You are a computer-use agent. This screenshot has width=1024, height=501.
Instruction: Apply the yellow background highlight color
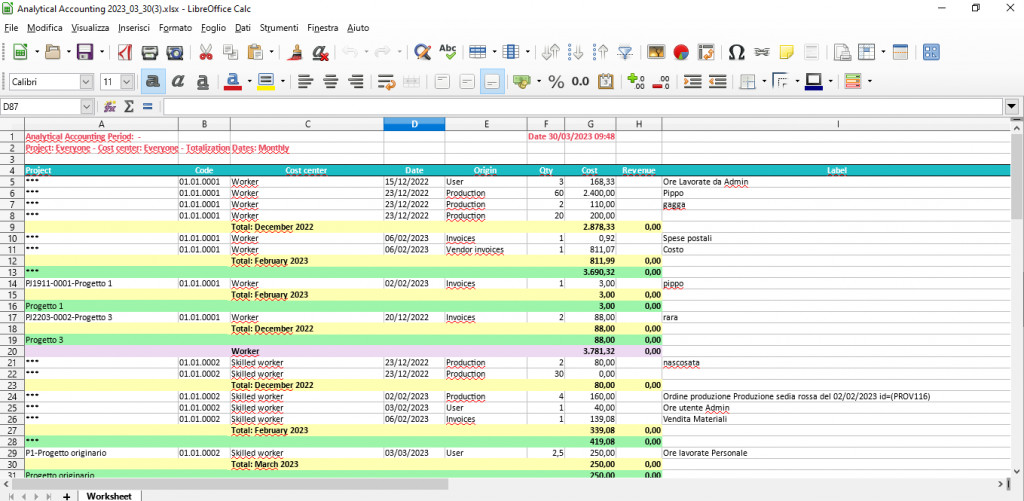click(x=265, y=81)
